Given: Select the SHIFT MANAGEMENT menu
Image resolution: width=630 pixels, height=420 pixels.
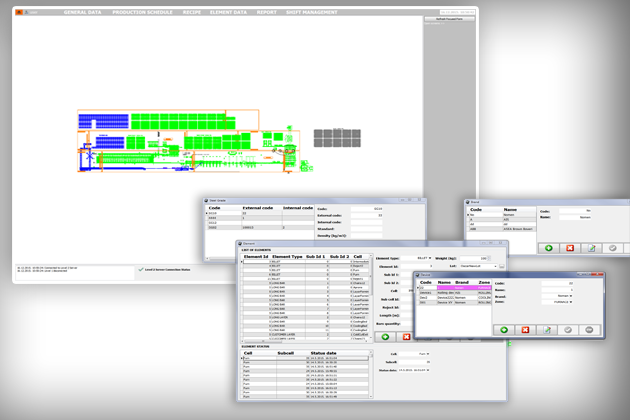Looking at the screenshot, I should coord(314,12).
